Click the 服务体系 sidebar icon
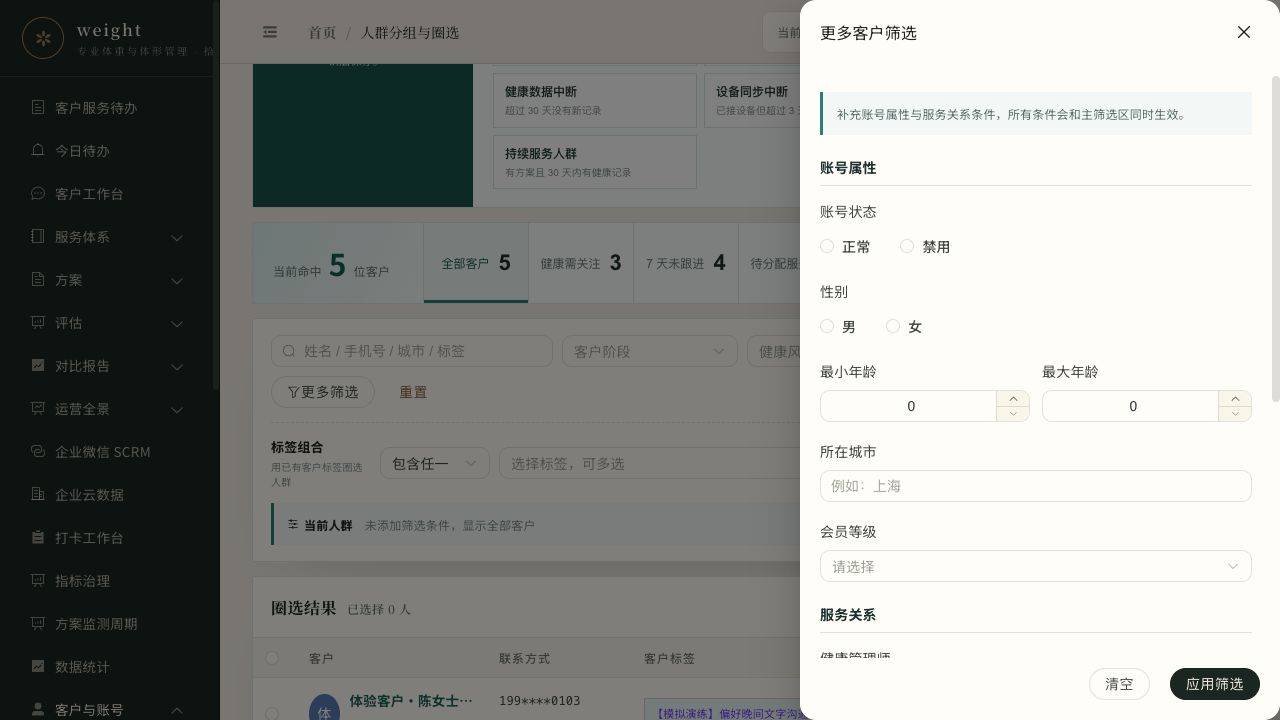Screen dimensions: 1280x720 click(x=38, y=236)
